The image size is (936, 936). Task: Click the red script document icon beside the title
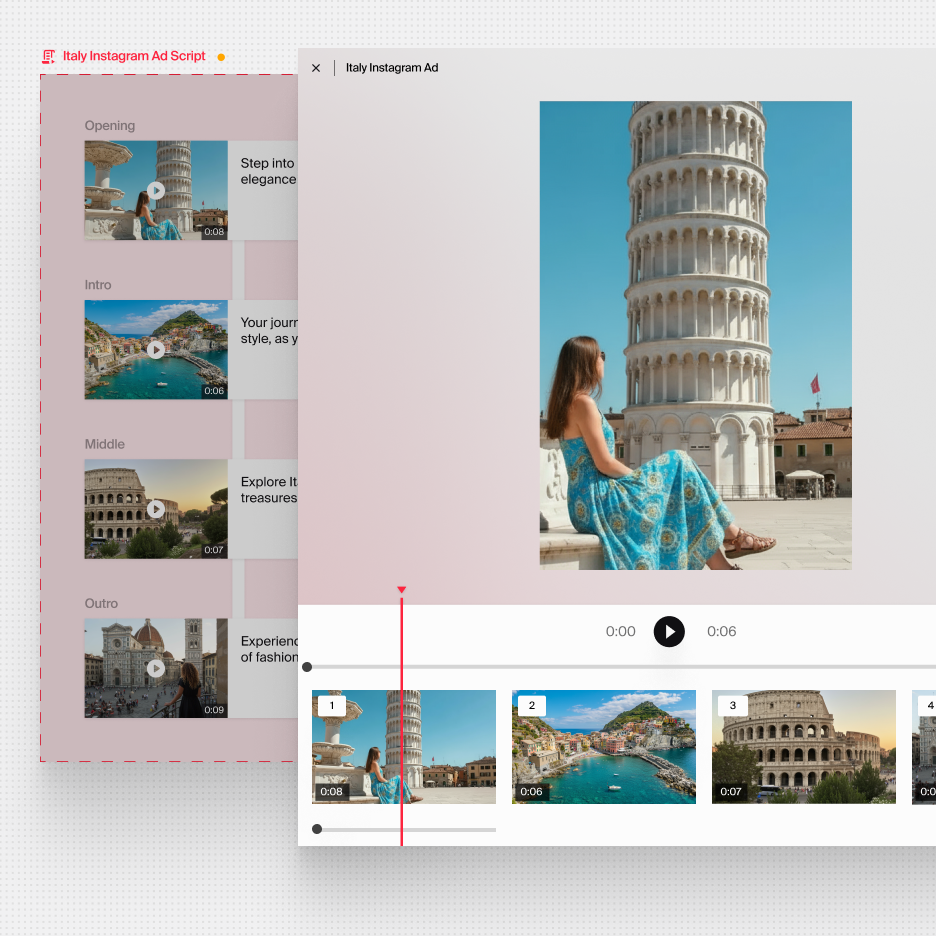pyautogui.click(x=48, y=57)
